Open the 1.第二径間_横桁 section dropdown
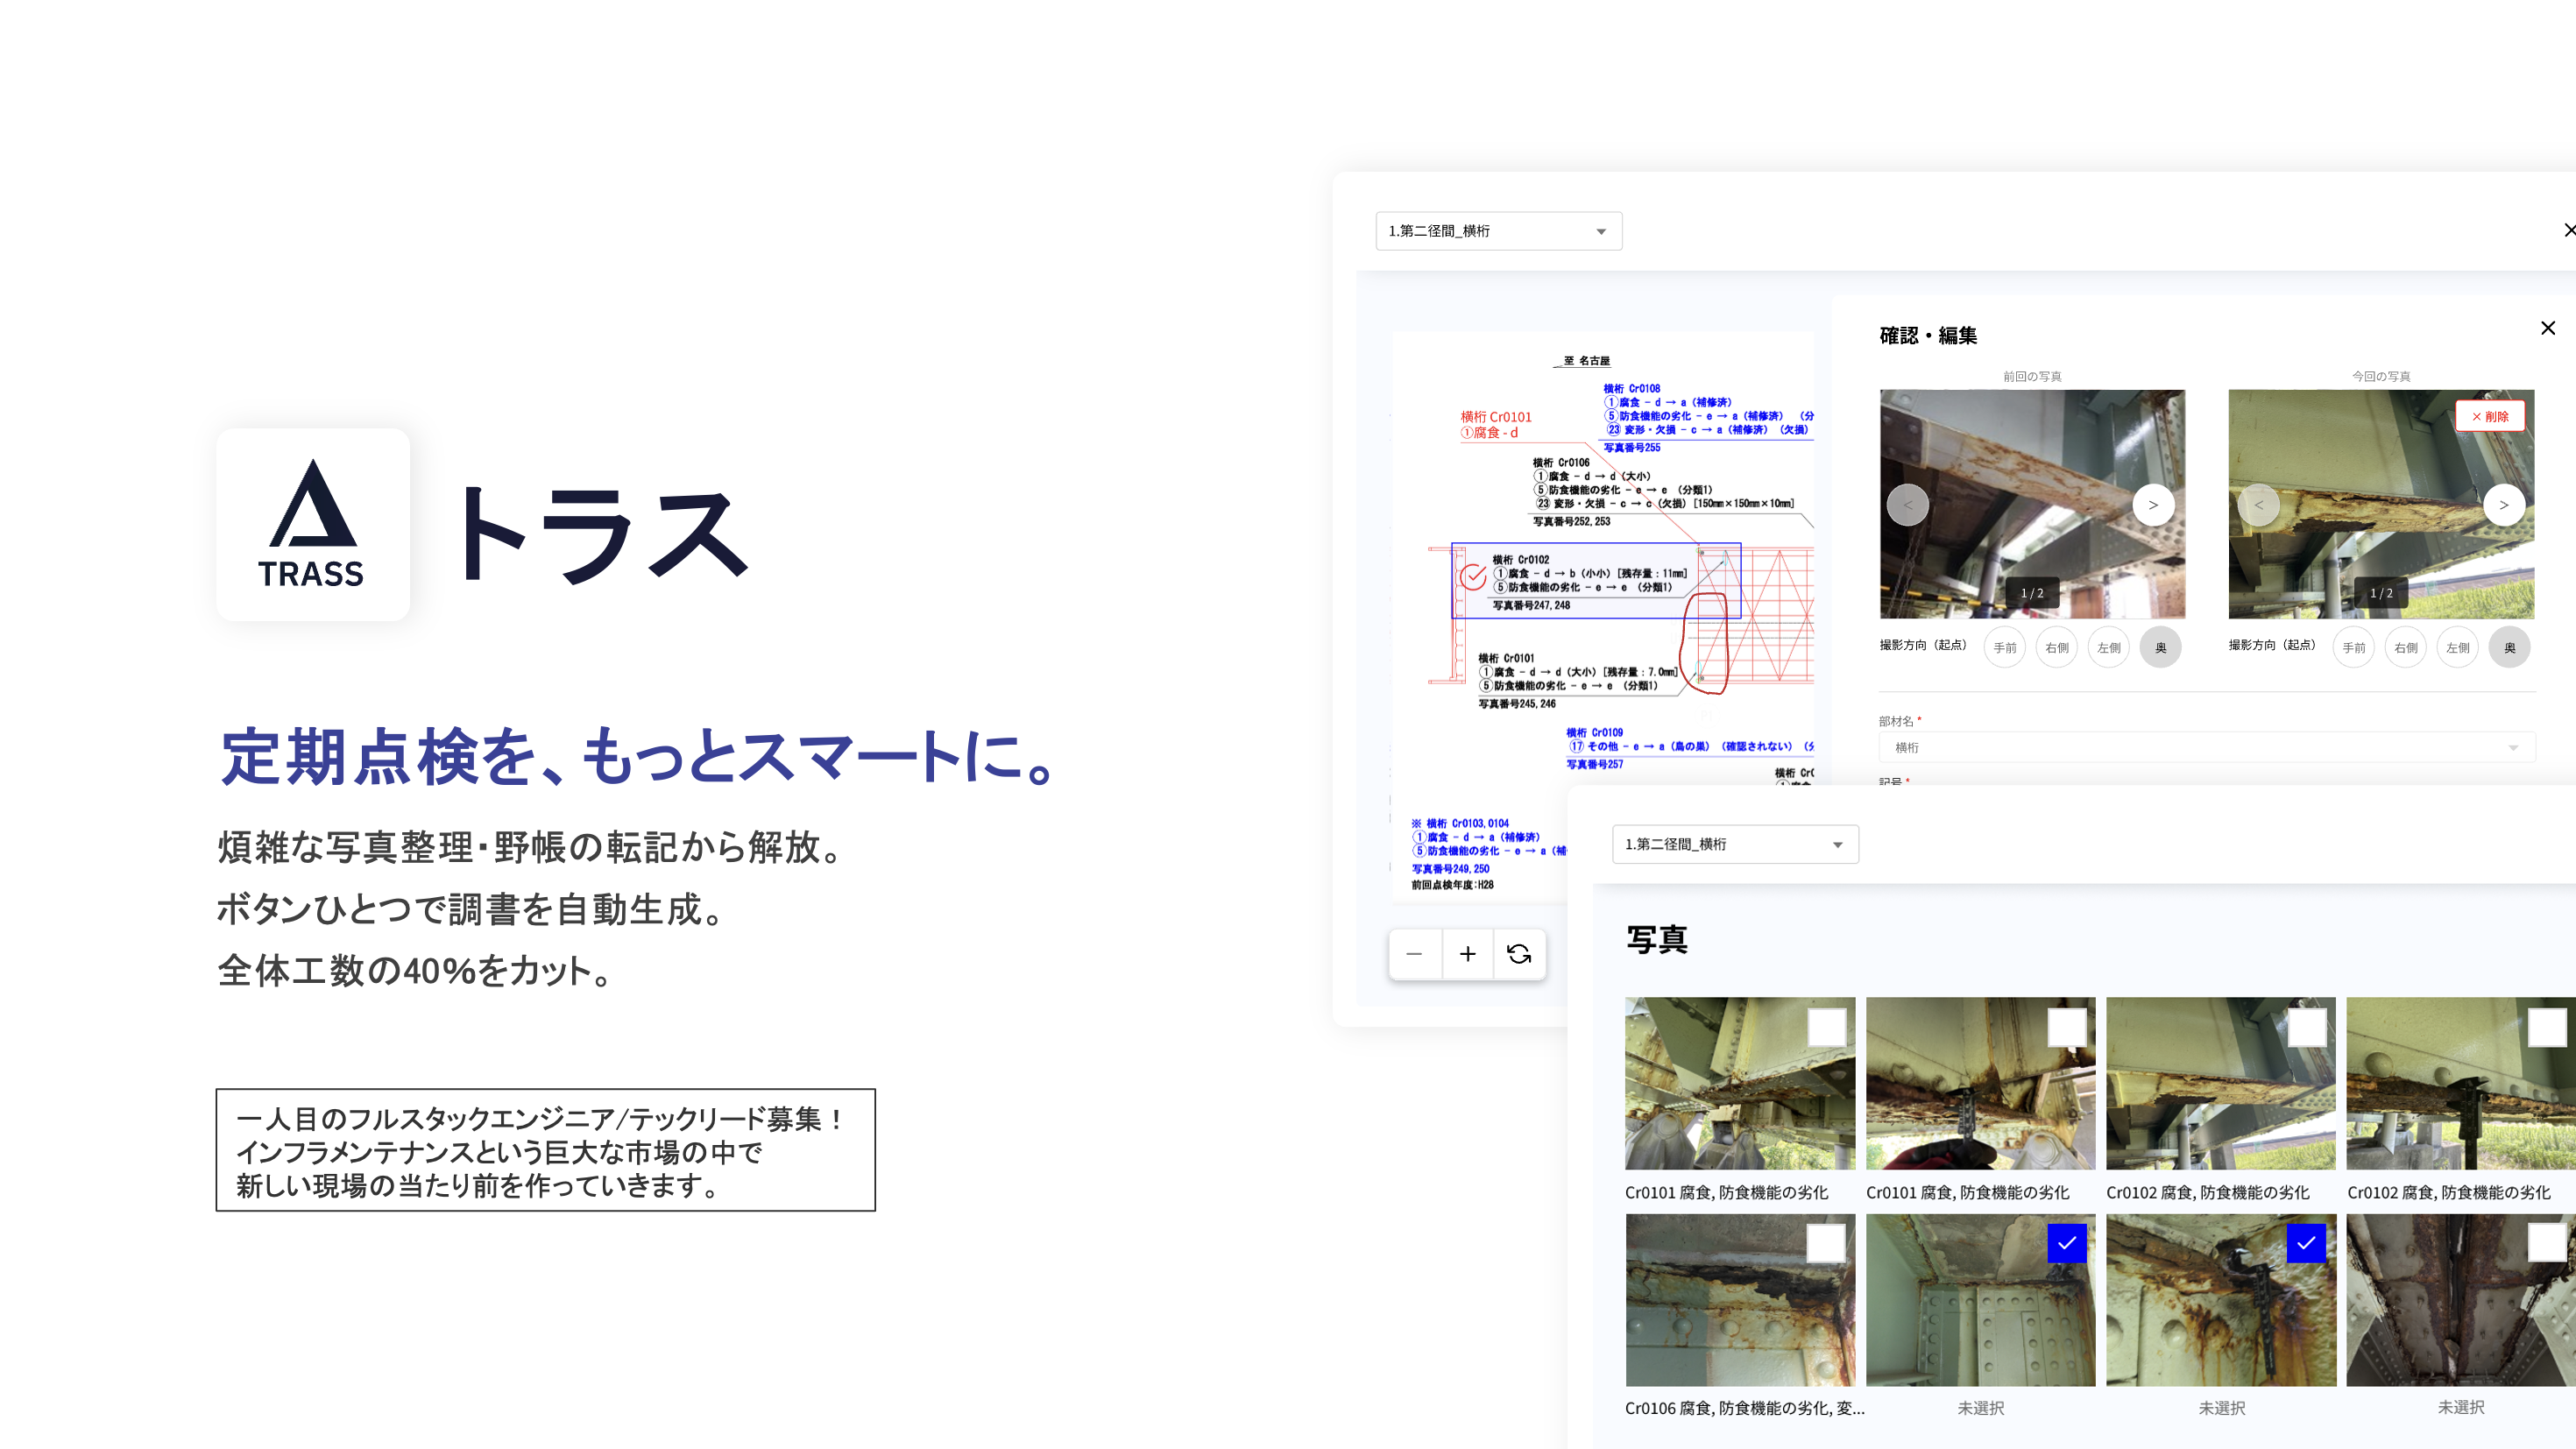The image size is (2576, 1449). point(1498,231)
